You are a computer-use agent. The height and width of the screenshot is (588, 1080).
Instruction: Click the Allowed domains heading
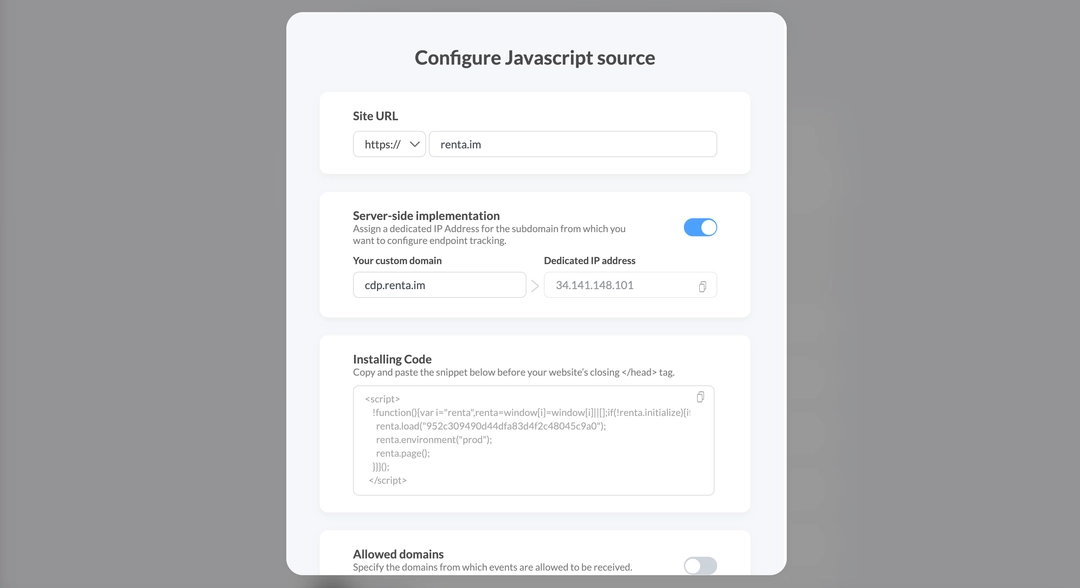tap(398, 554)
